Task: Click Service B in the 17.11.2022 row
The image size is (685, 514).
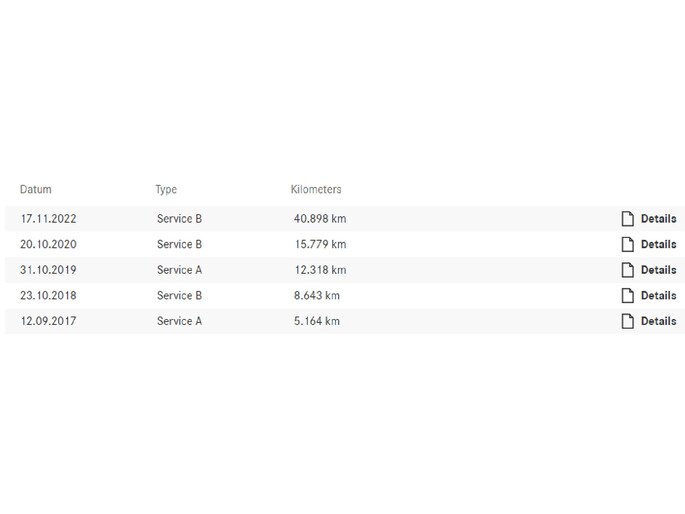Action: (x=180, y=219)
